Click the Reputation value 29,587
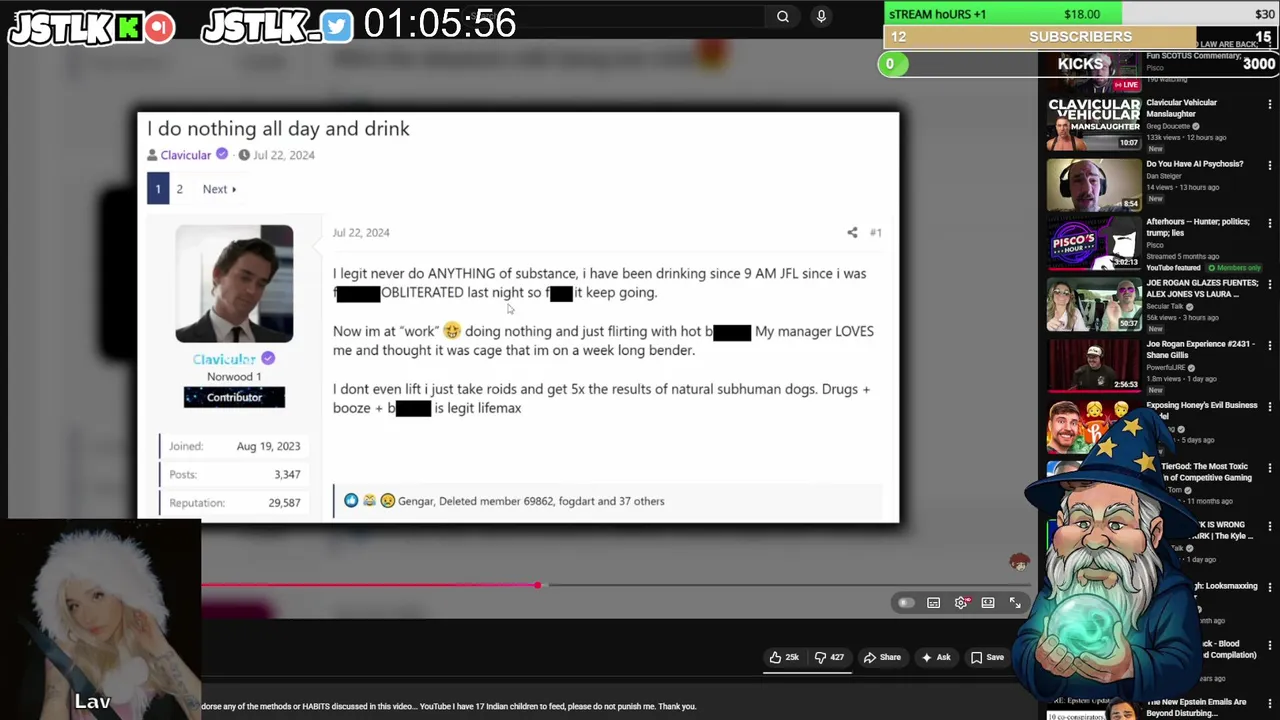This screenshot has width=1280, height=720. pyautogui.click(x=284, y=503)
